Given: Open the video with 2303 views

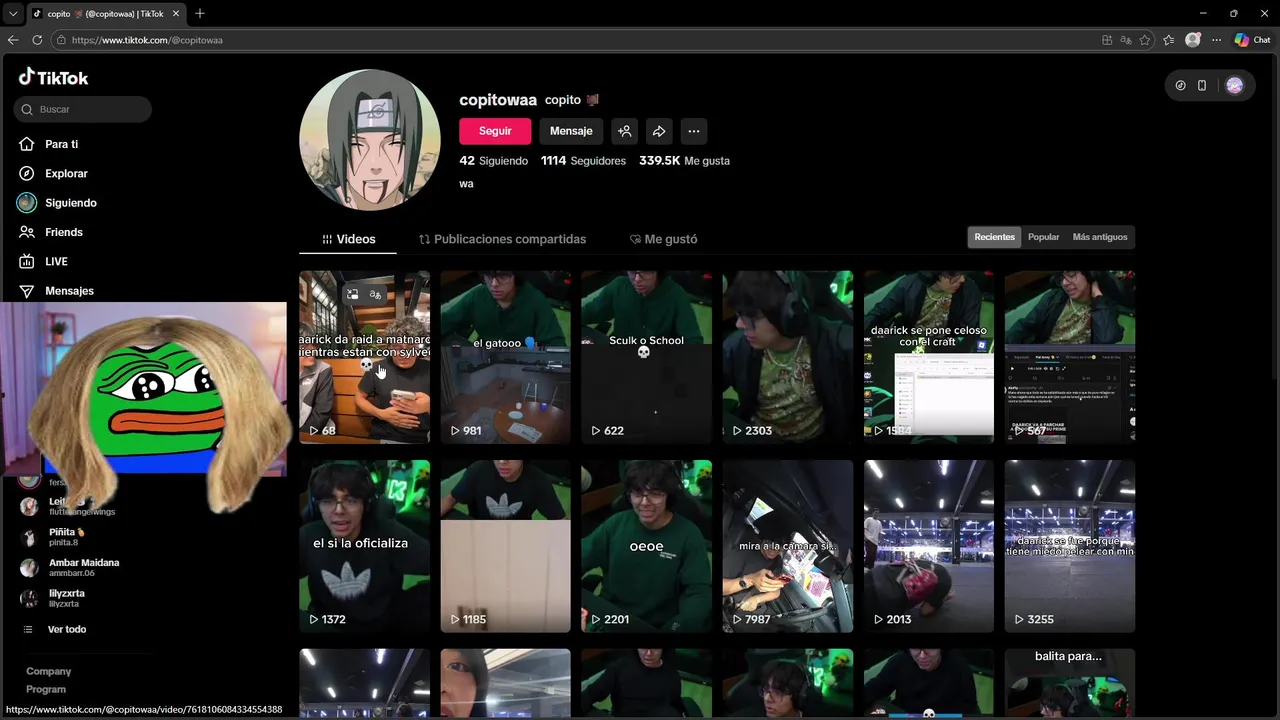Looking at the screenshot, I should coord(787,357).
